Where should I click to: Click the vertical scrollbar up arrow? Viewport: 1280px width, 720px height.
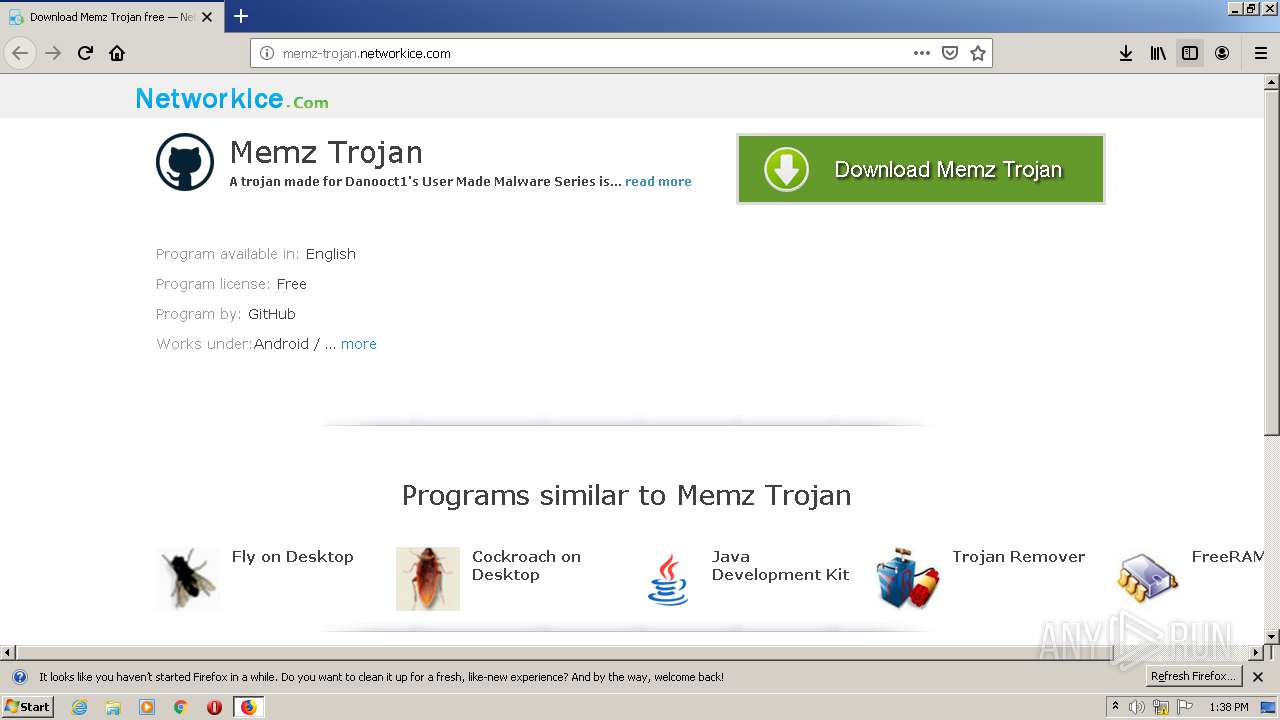click(x=1272, y=81)
